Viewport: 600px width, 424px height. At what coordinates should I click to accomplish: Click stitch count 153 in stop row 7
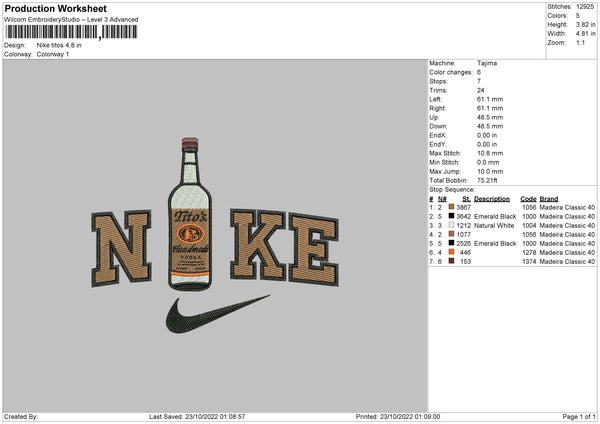[466, 262]
